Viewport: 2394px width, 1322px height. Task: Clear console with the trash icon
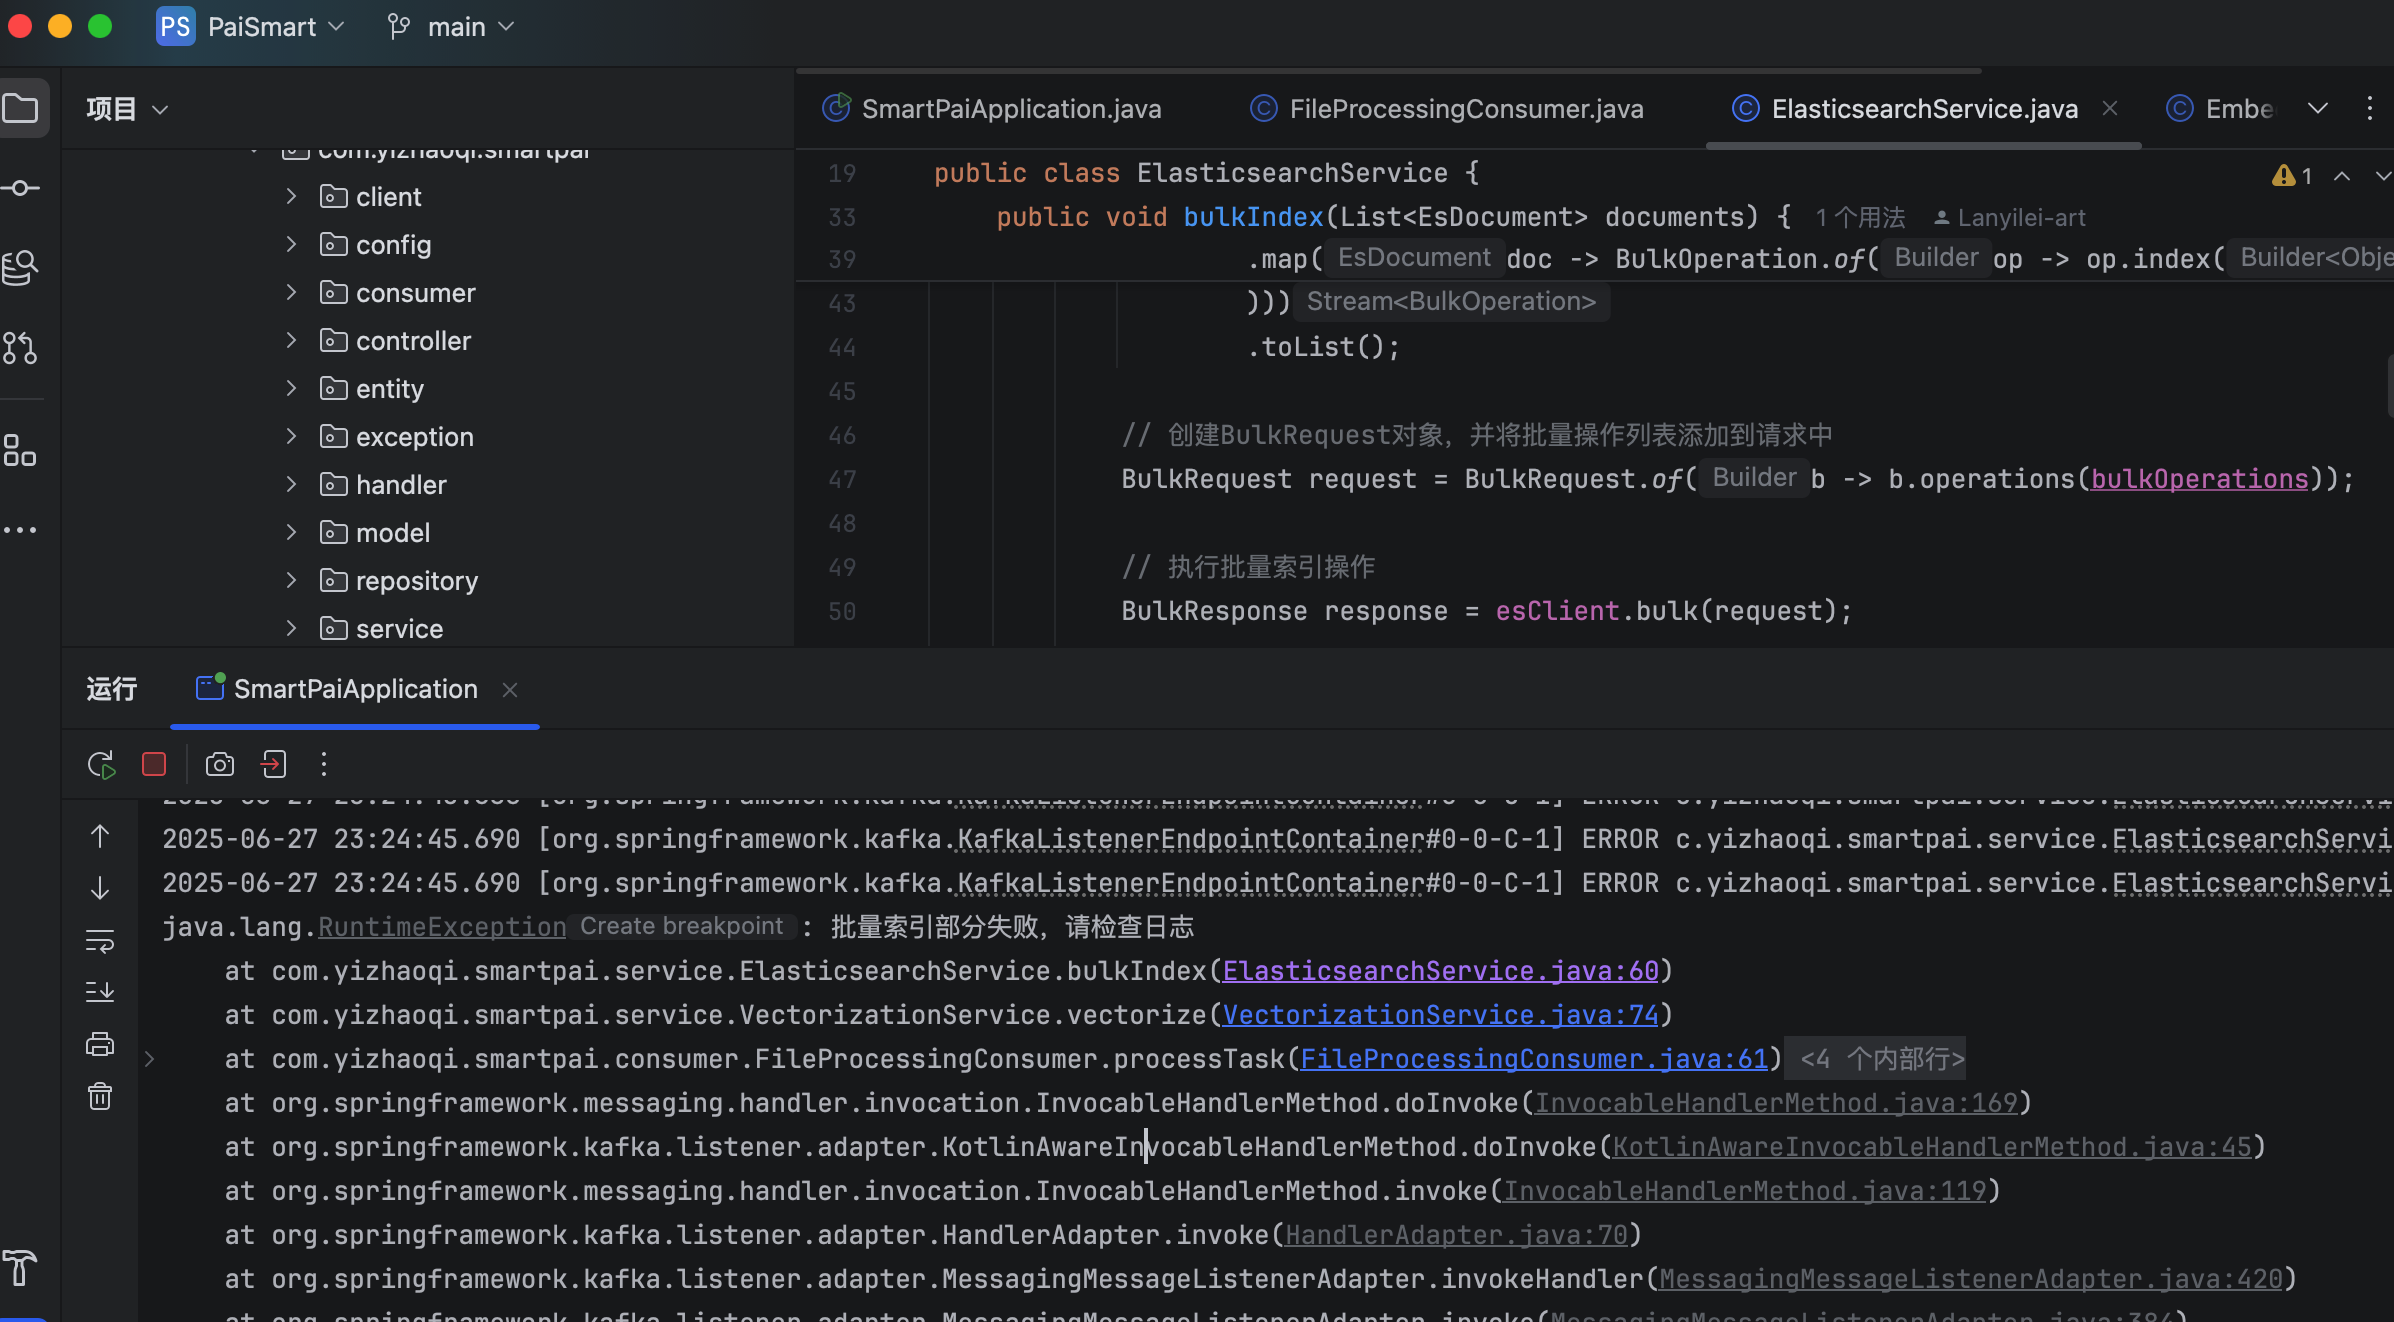(100, 1097)
